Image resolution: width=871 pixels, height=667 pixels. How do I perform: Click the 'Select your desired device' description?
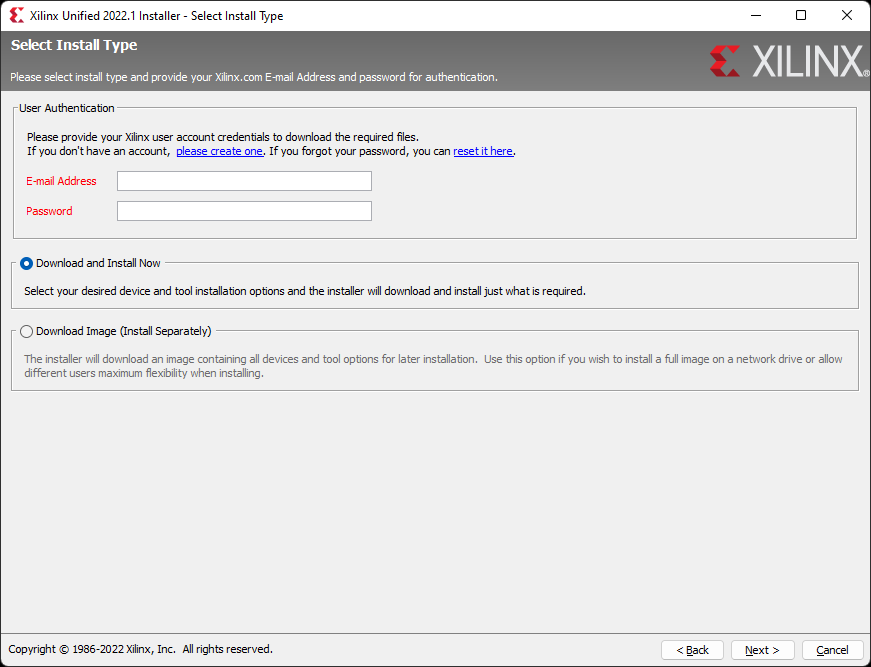pyautogui.click(x=305, y=291)
